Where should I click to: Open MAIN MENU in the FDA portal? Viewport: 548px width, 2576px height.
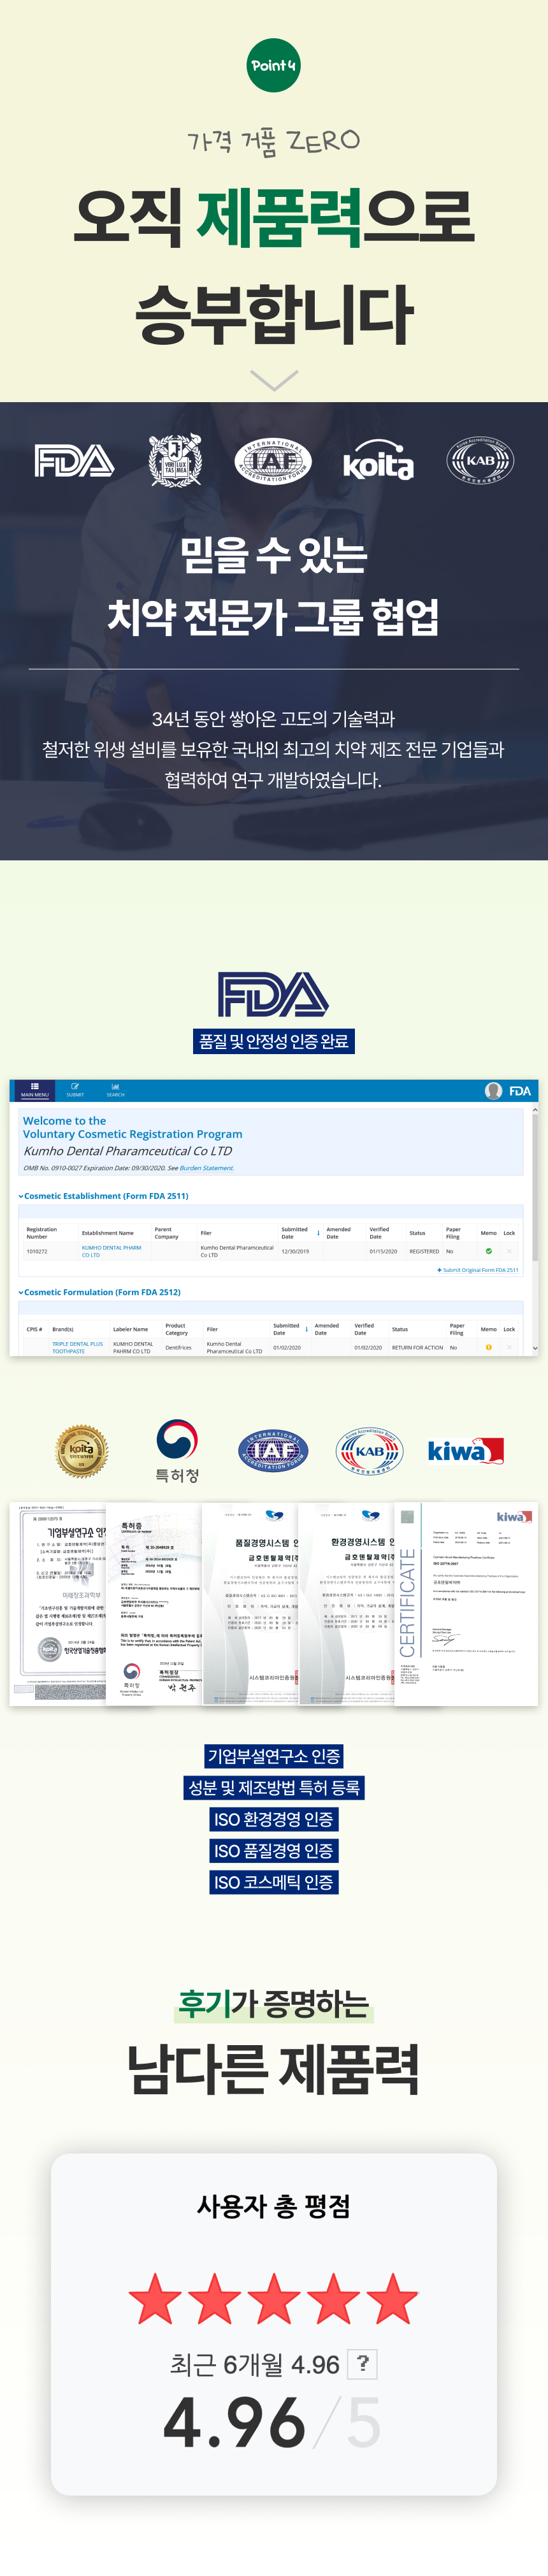(35, 1090)
